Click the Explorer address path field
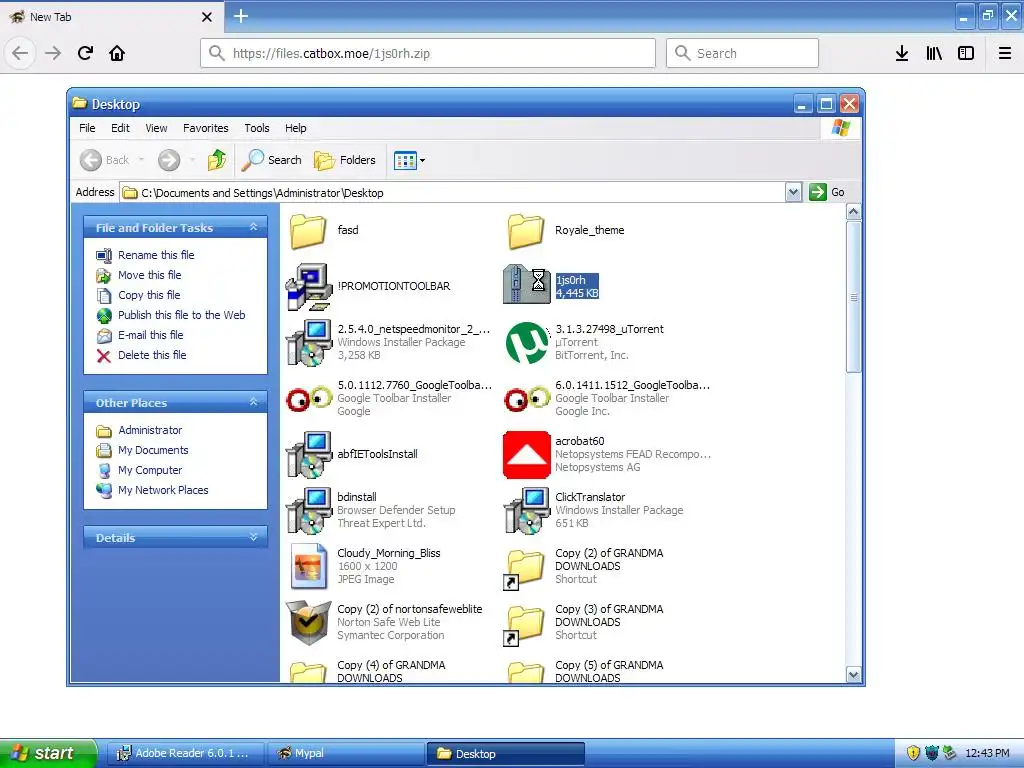Screen dimensions: 1024x768 (453, 193)
